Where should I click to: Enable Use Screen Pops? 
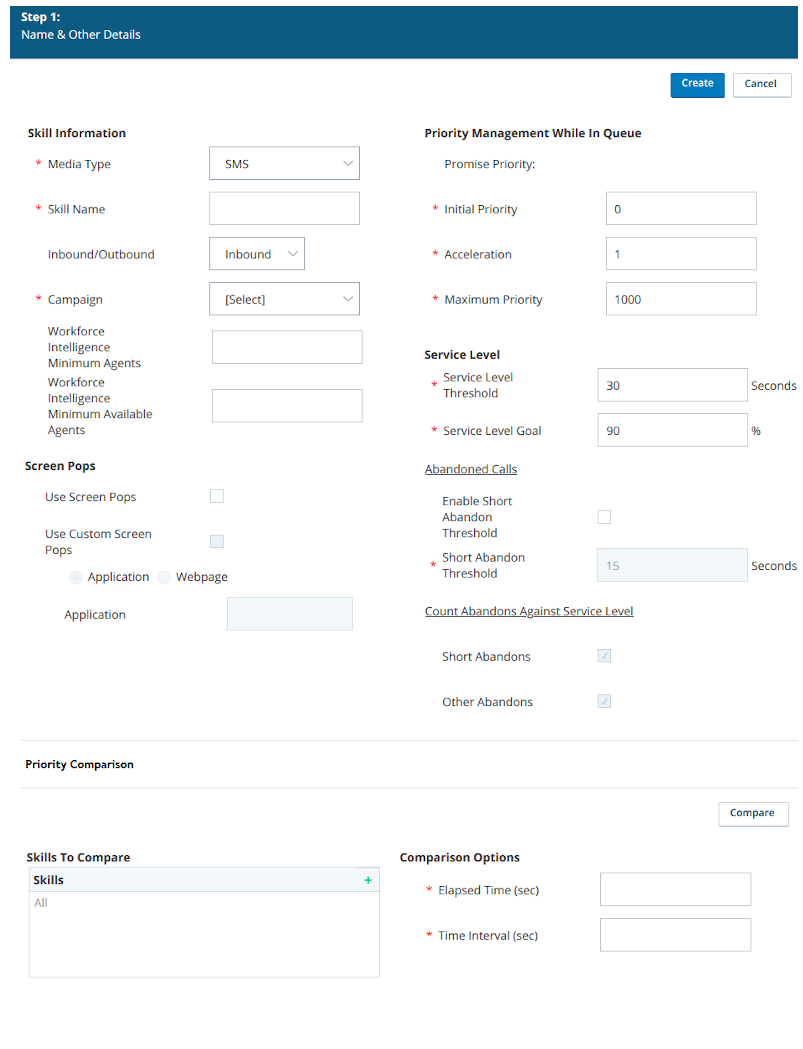click(217, 495)
